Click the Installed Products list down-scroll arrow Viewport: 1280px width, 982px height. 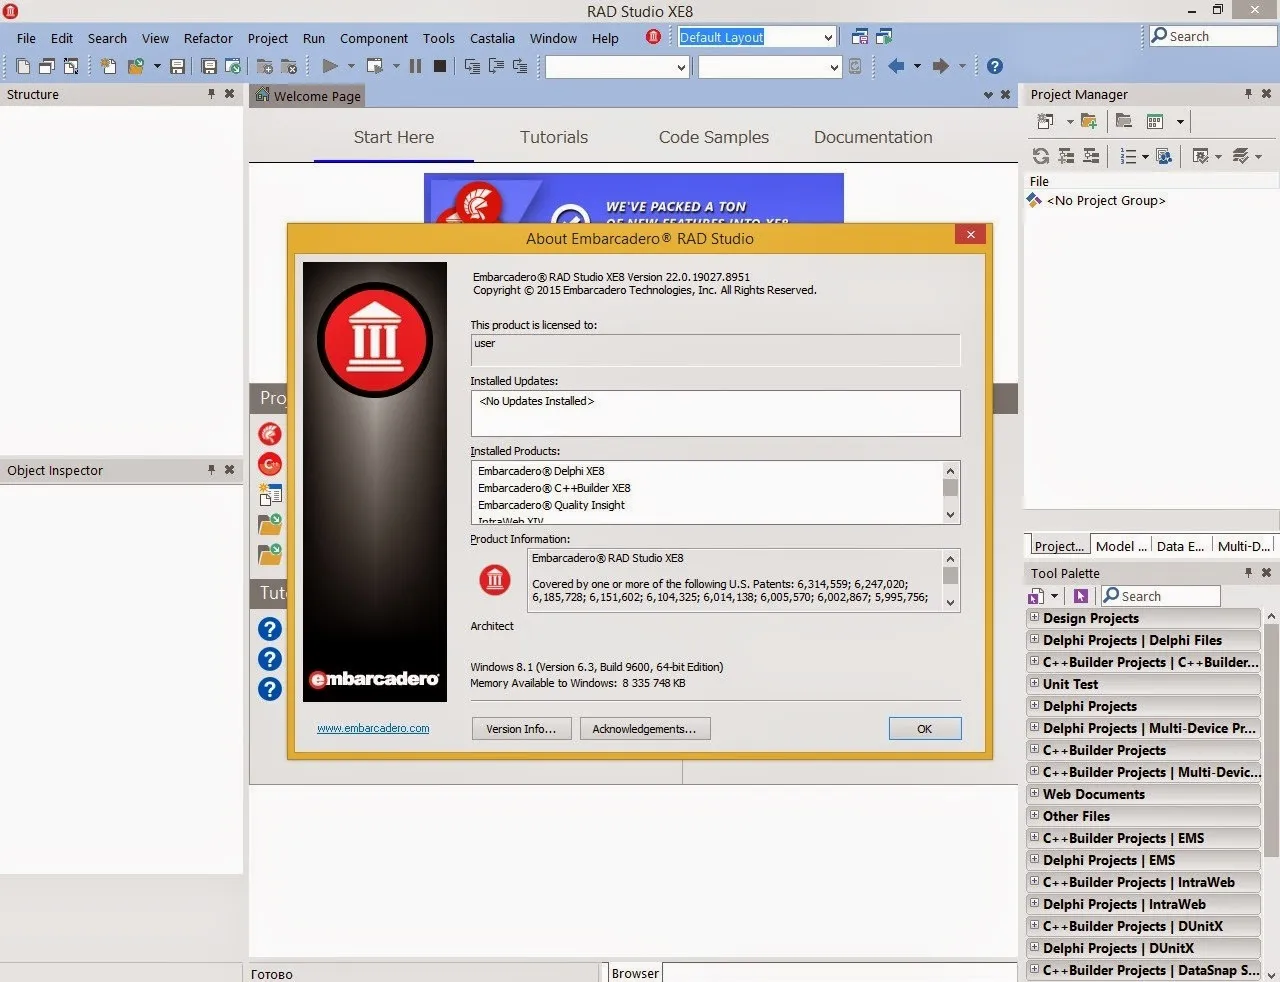tap(951, 515)
